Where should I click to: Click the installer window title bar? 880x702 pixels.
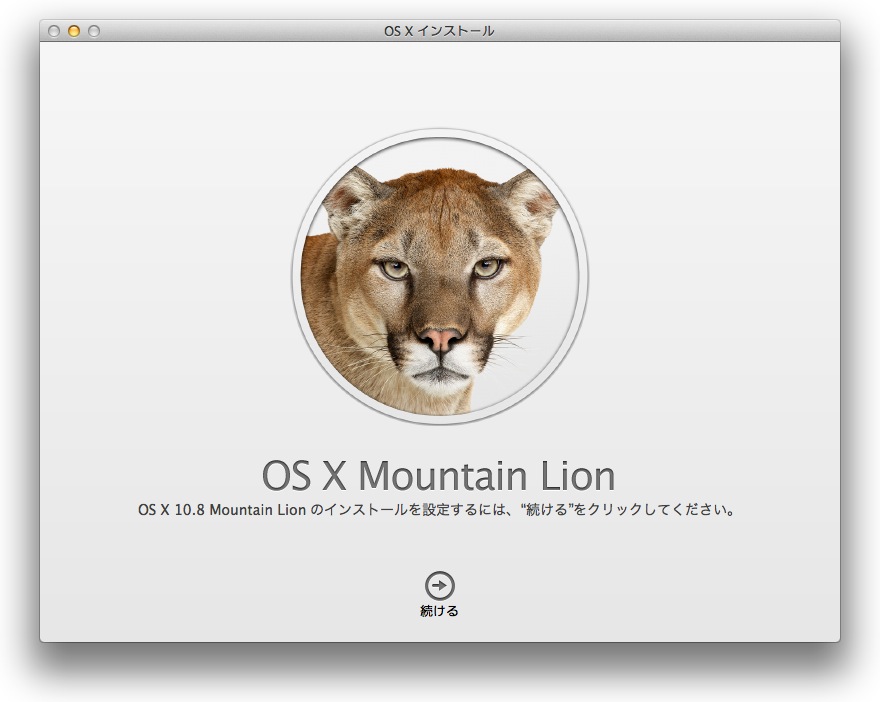coord(300,31)
